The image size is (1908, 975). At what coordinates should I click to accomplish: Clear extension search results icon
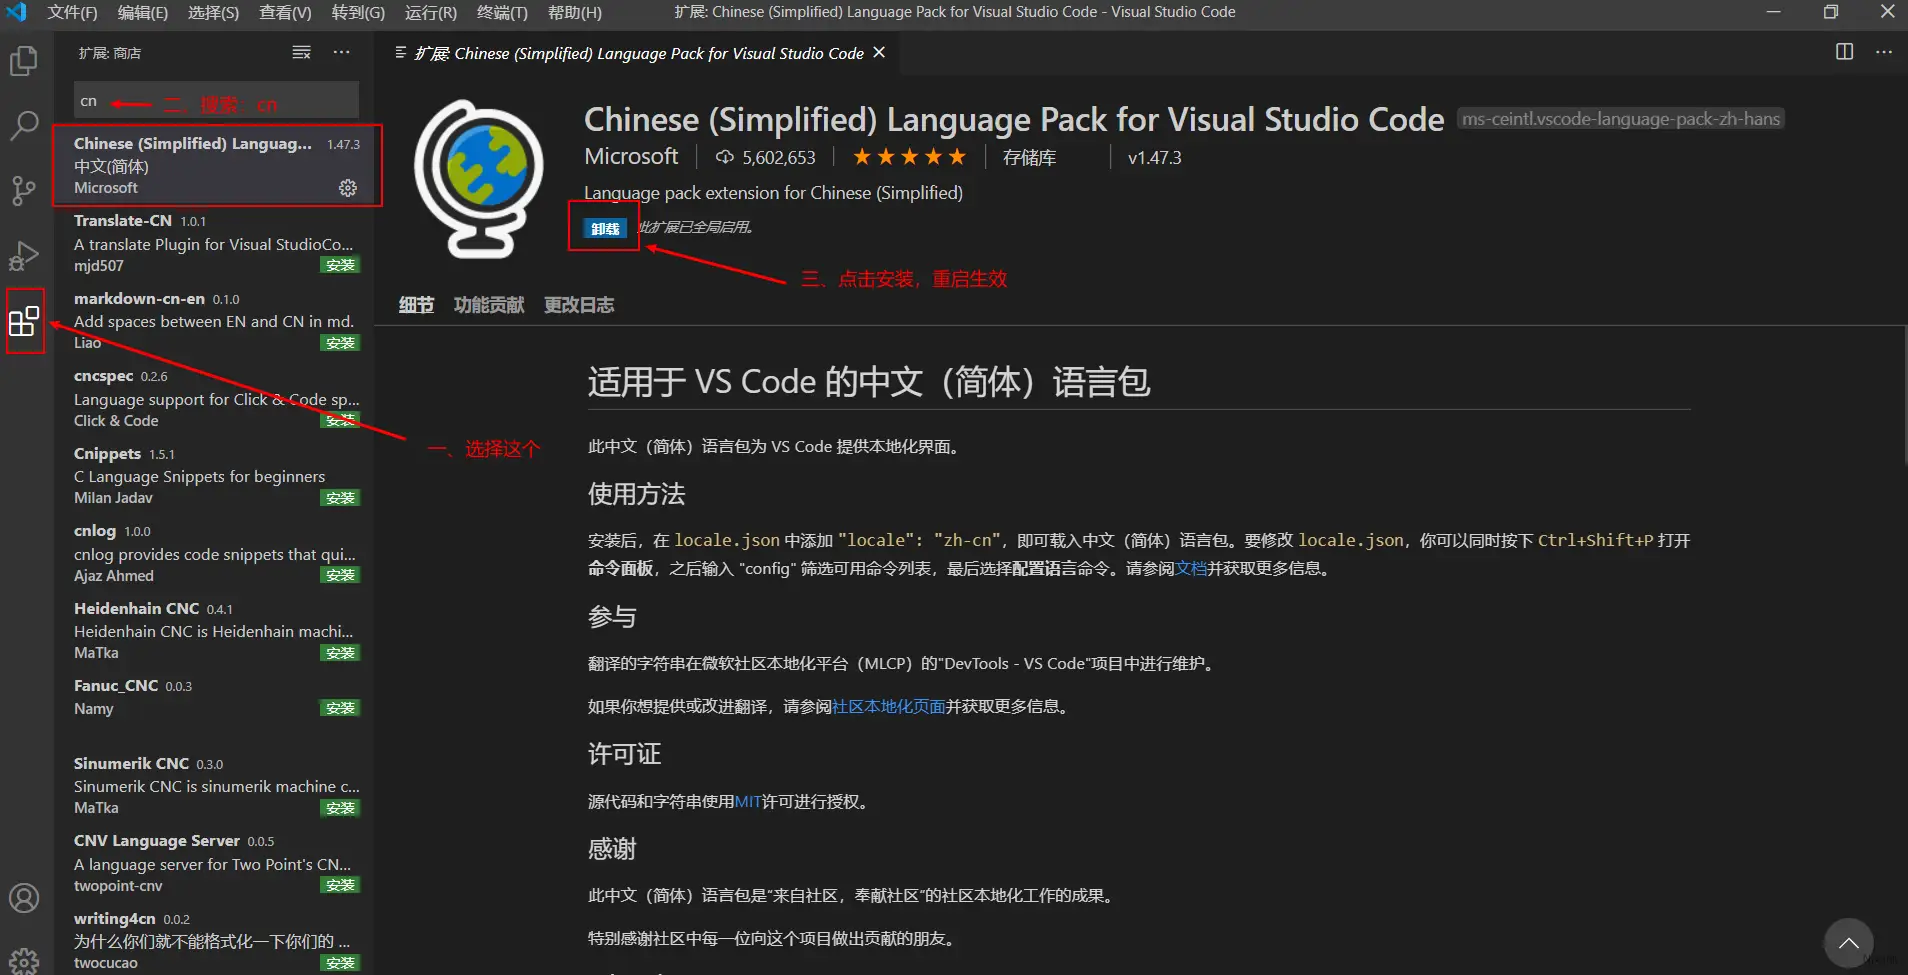pos(301,52)
